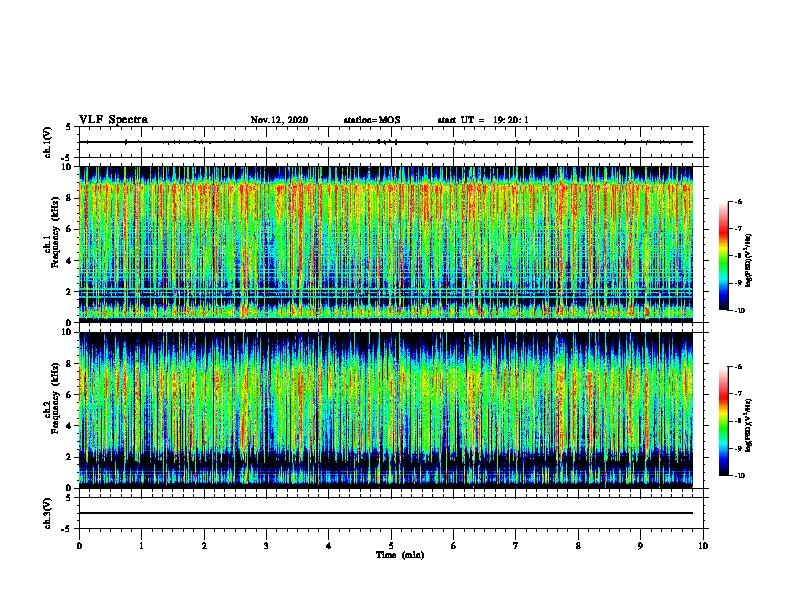Viewport: 792px width, 612px height.
Task: Click time axis tick label "2"
Action: pyautogui.click(x=204, y=546)
